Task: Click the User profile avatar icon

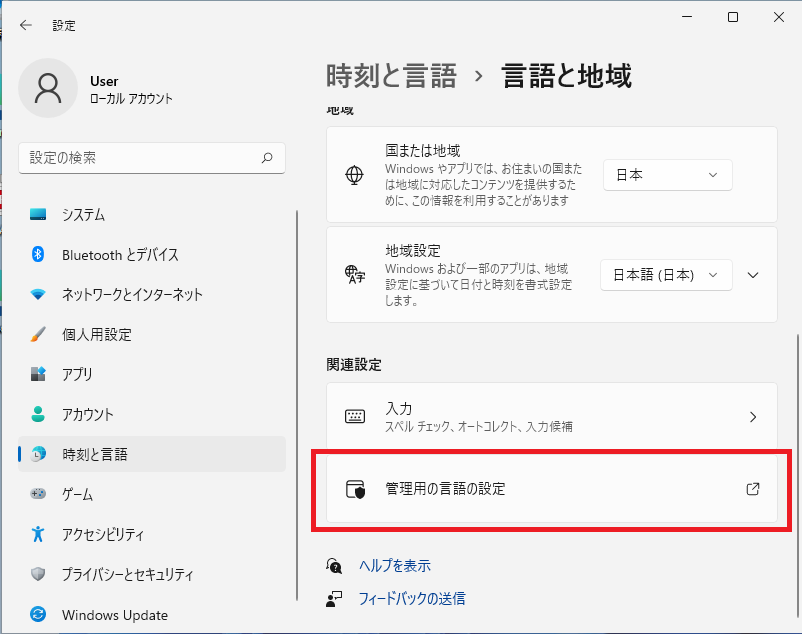Action: point(48,88)
